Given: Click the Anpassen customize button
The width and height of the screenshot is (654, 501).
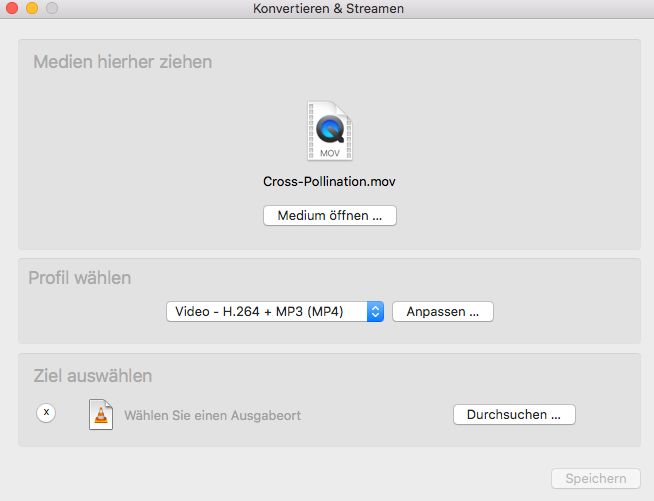Looking at the screenshot, I should (443, 312).
